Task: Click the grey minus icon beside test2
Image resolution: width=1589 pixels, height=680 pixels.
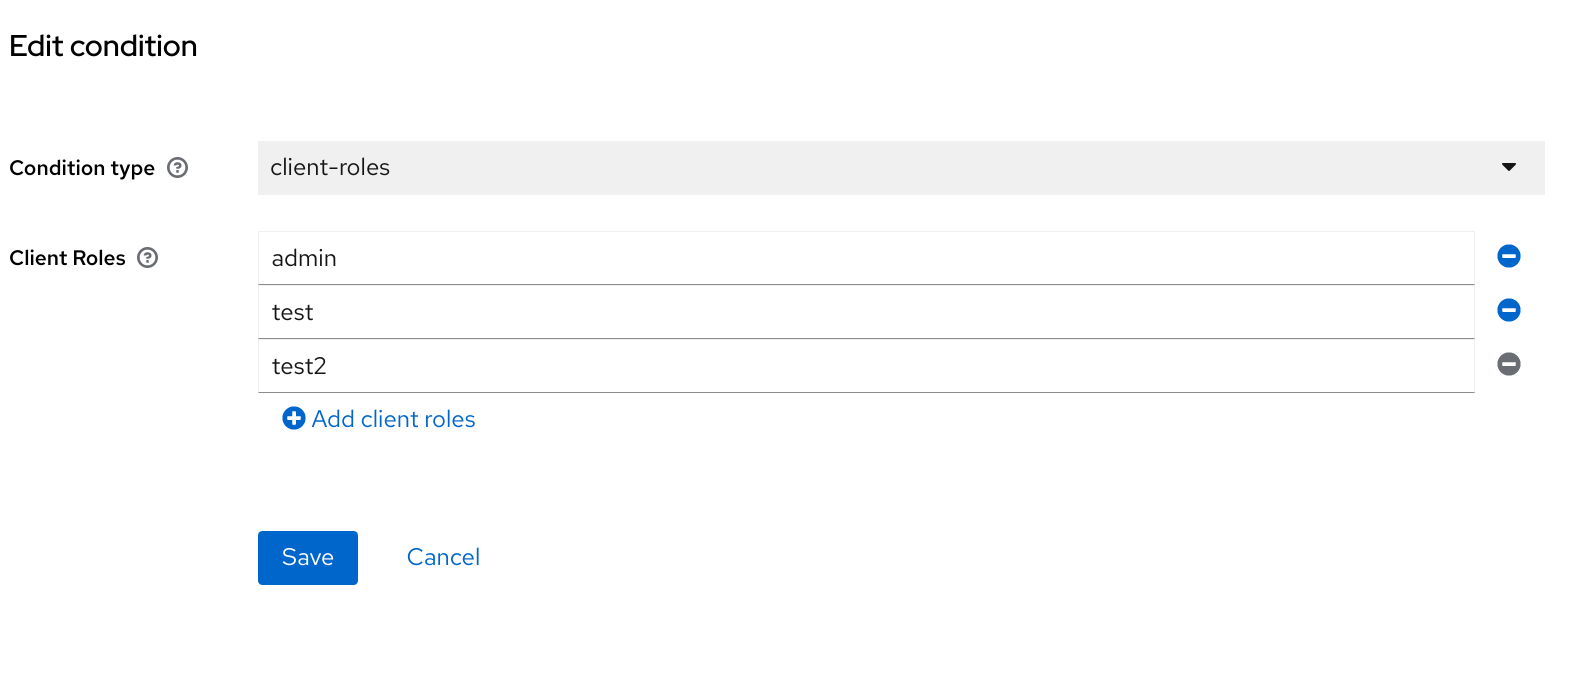Action: point(1508,364)
